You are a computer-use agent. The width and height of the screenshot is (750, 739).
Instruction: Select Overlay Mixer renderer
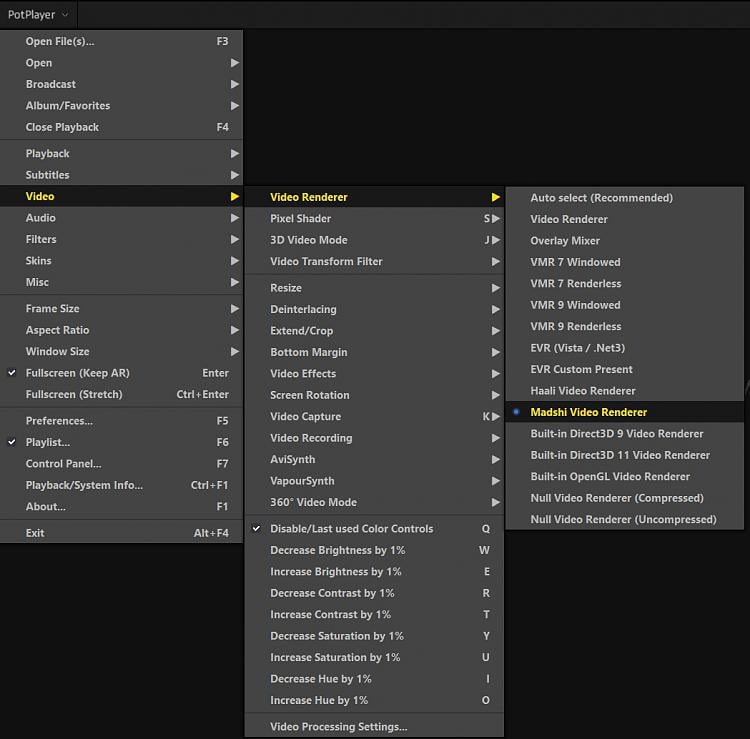coord(625,241)
